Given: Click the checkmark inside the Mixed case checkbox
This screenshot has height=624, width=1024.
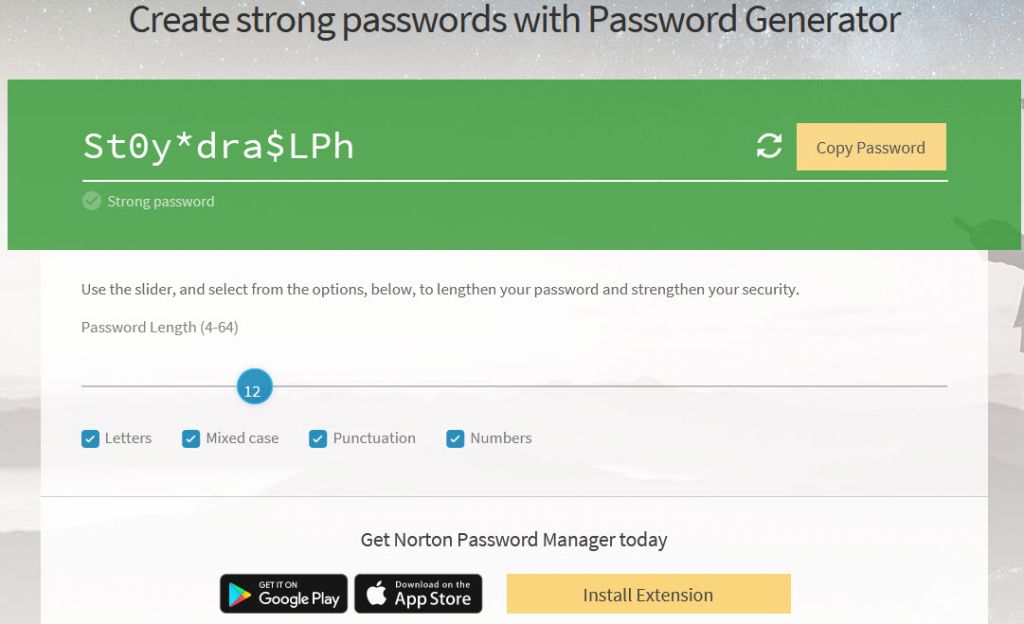Looking at the screenshot, I should (x=190, y=438).
